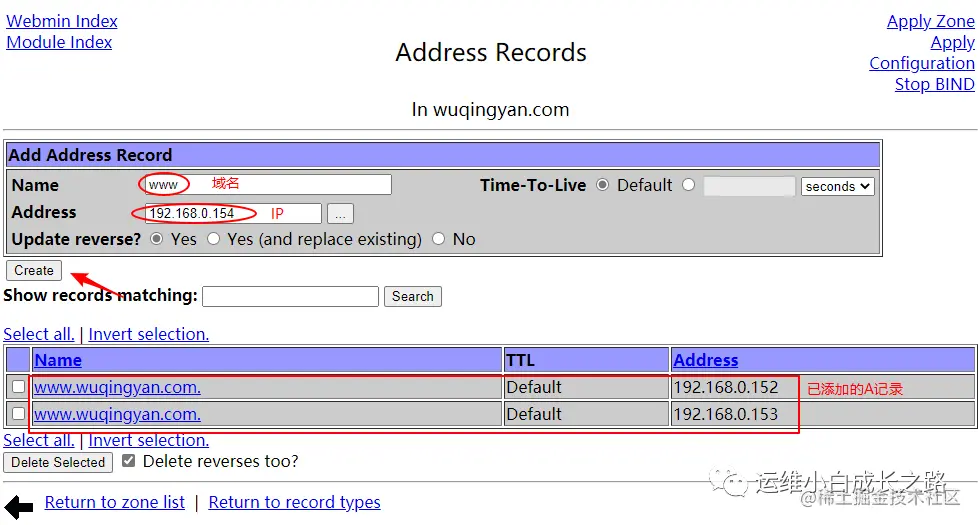Image resolution: width=978 pixels, height=525 pixels.
Task: Open the seconds unit dropdown
Action: [838, 186]
